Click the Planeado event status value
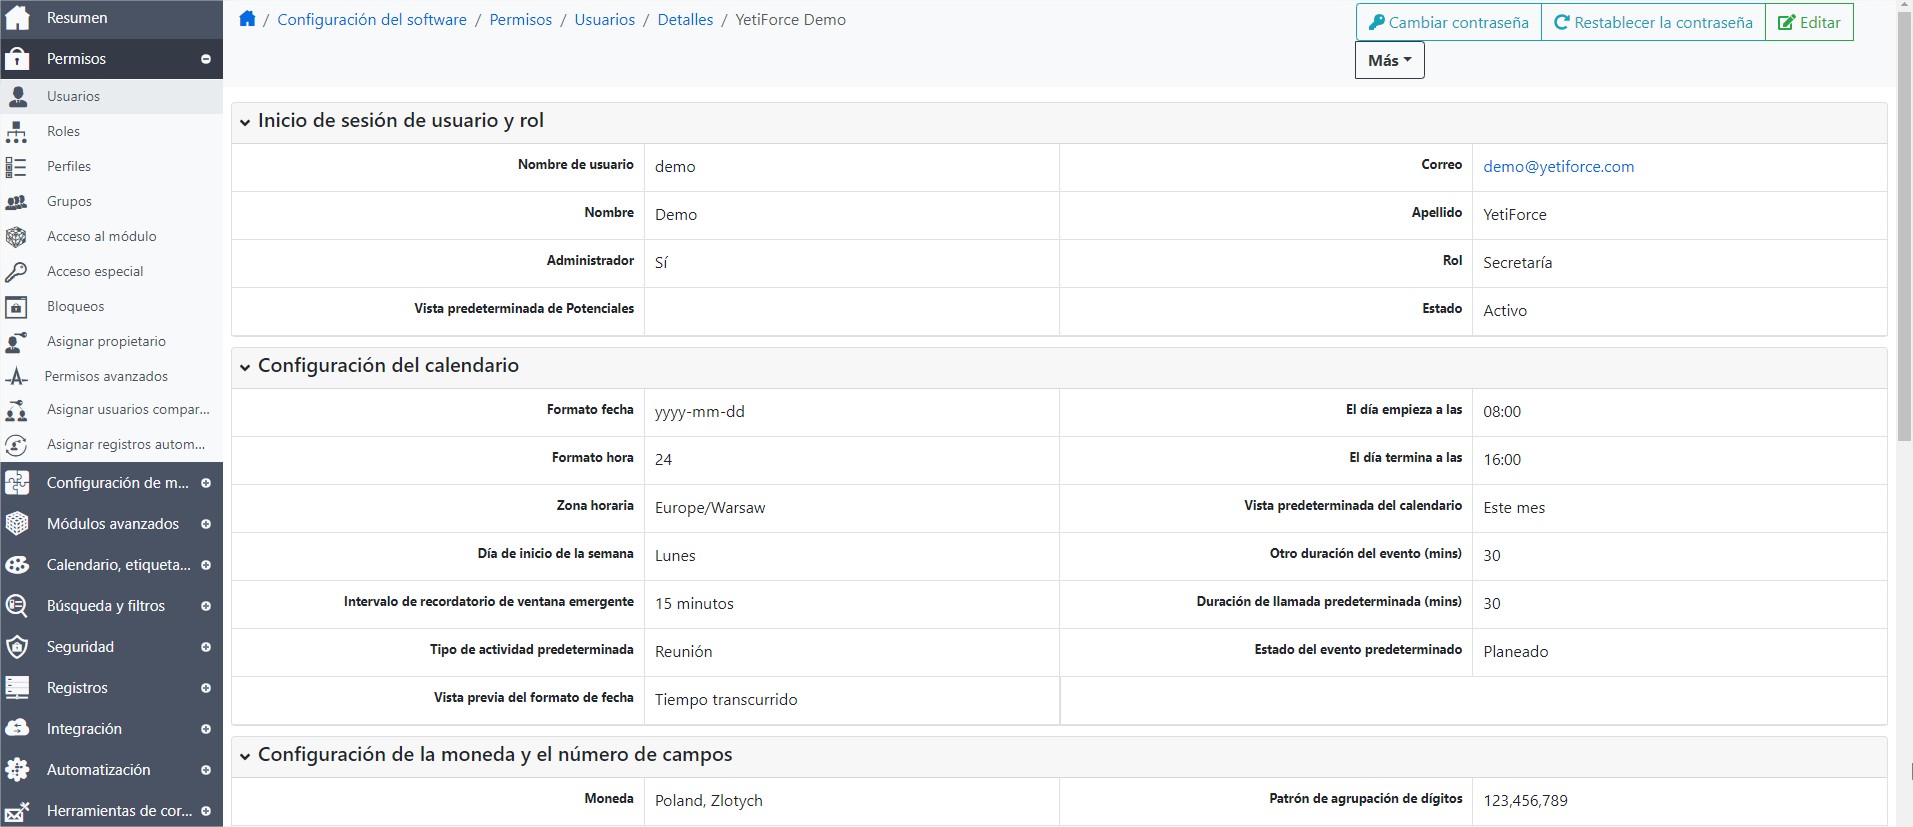Viewport: 1913px width, 827px height. (x=1515, y=651)
